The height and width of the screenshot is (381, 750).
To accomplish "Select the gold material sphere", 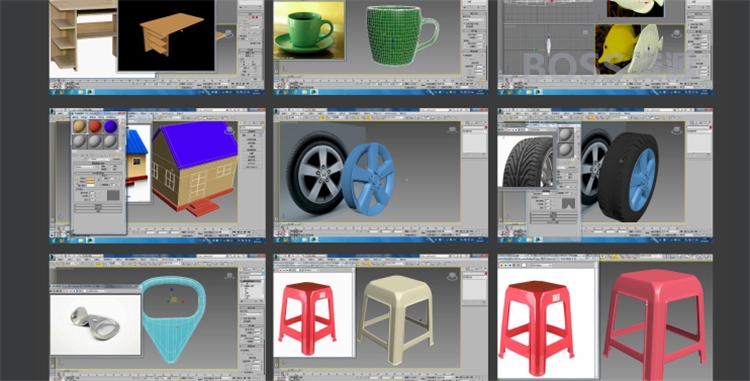I will coord(80,127).
